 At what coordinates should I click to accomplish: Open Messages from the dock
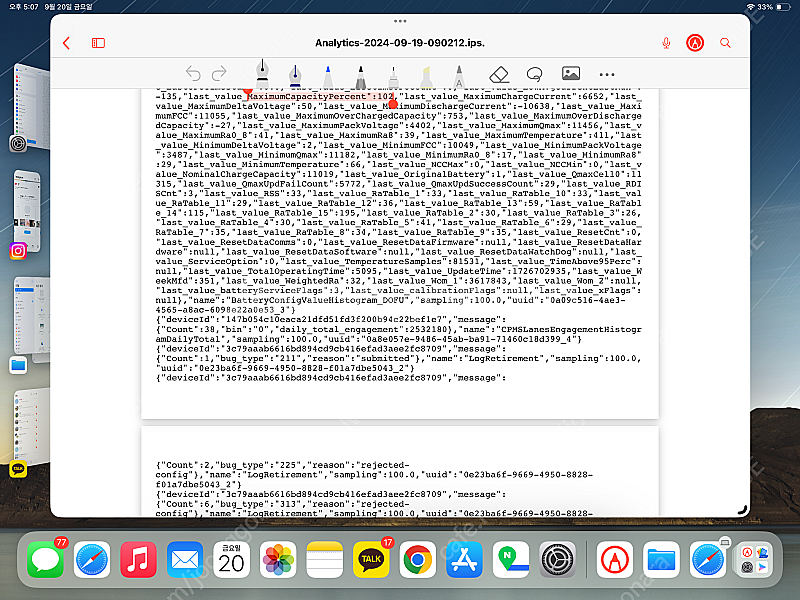point(45,560)
